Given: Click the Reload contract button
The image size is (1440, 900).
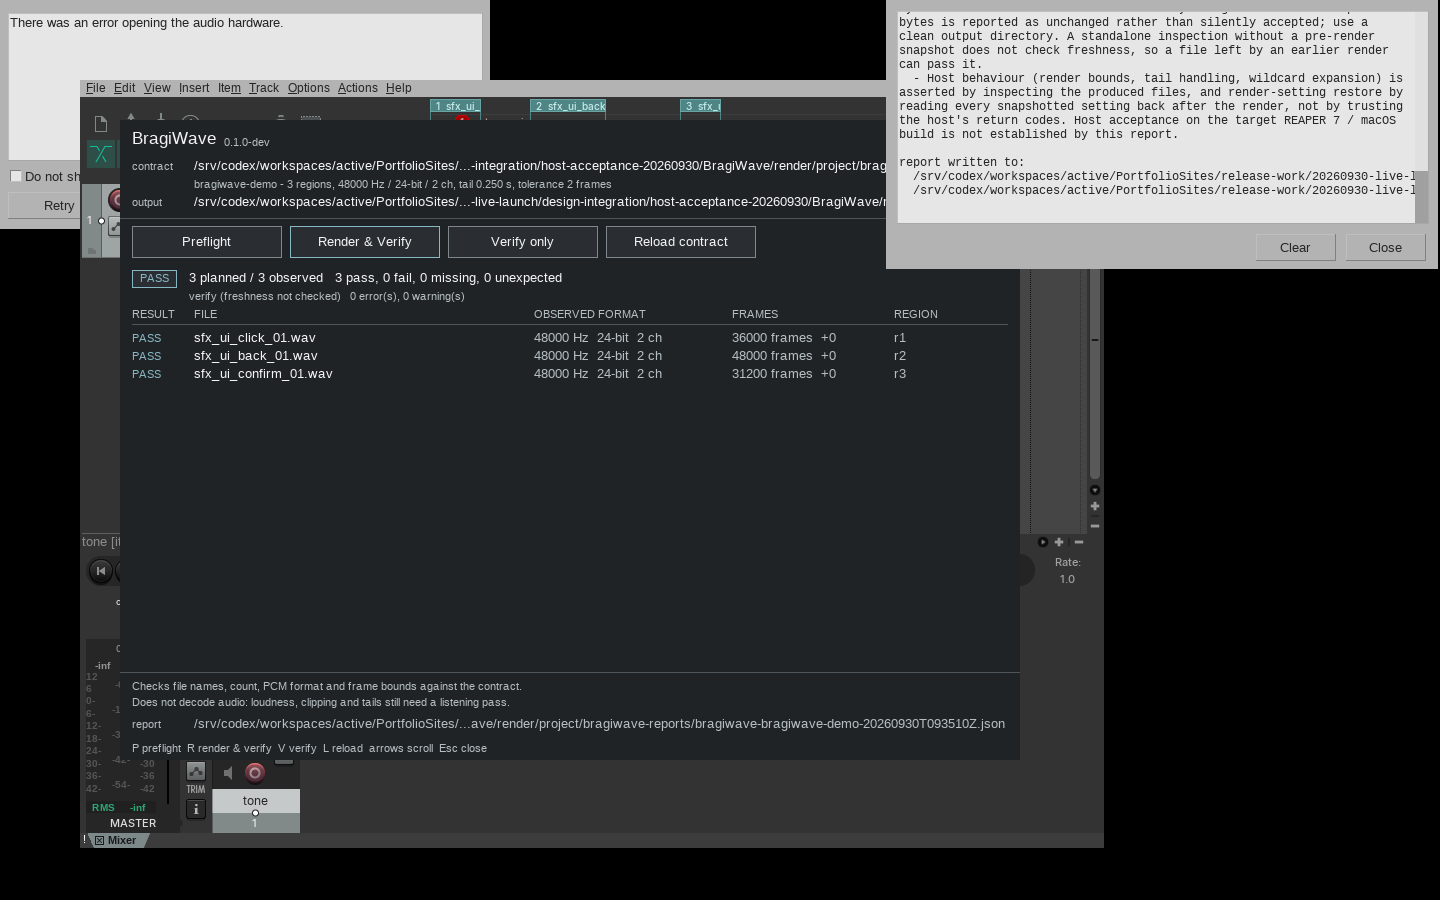Looking at the screenshot, I should point(681,242).
